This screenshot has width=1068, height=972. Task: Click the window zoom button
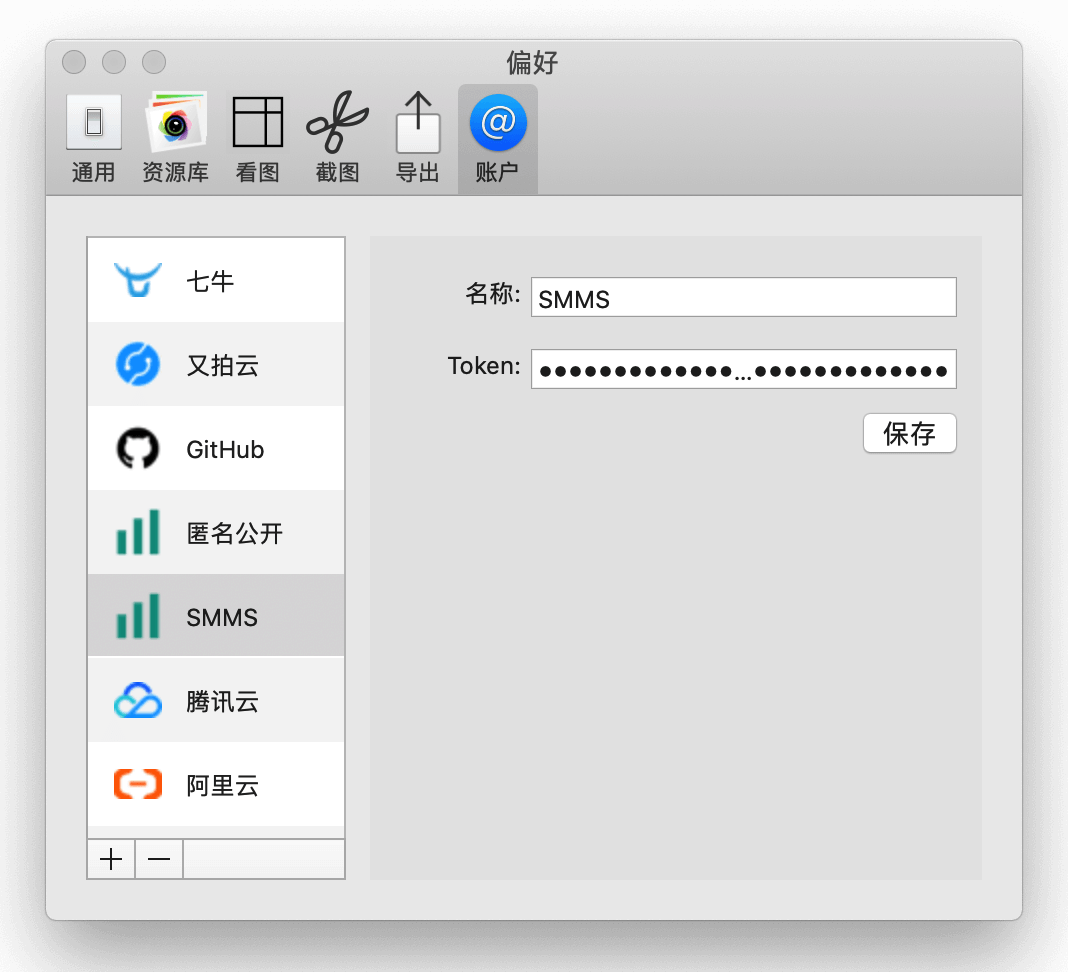pyautogui.click(x=154, y=62)
